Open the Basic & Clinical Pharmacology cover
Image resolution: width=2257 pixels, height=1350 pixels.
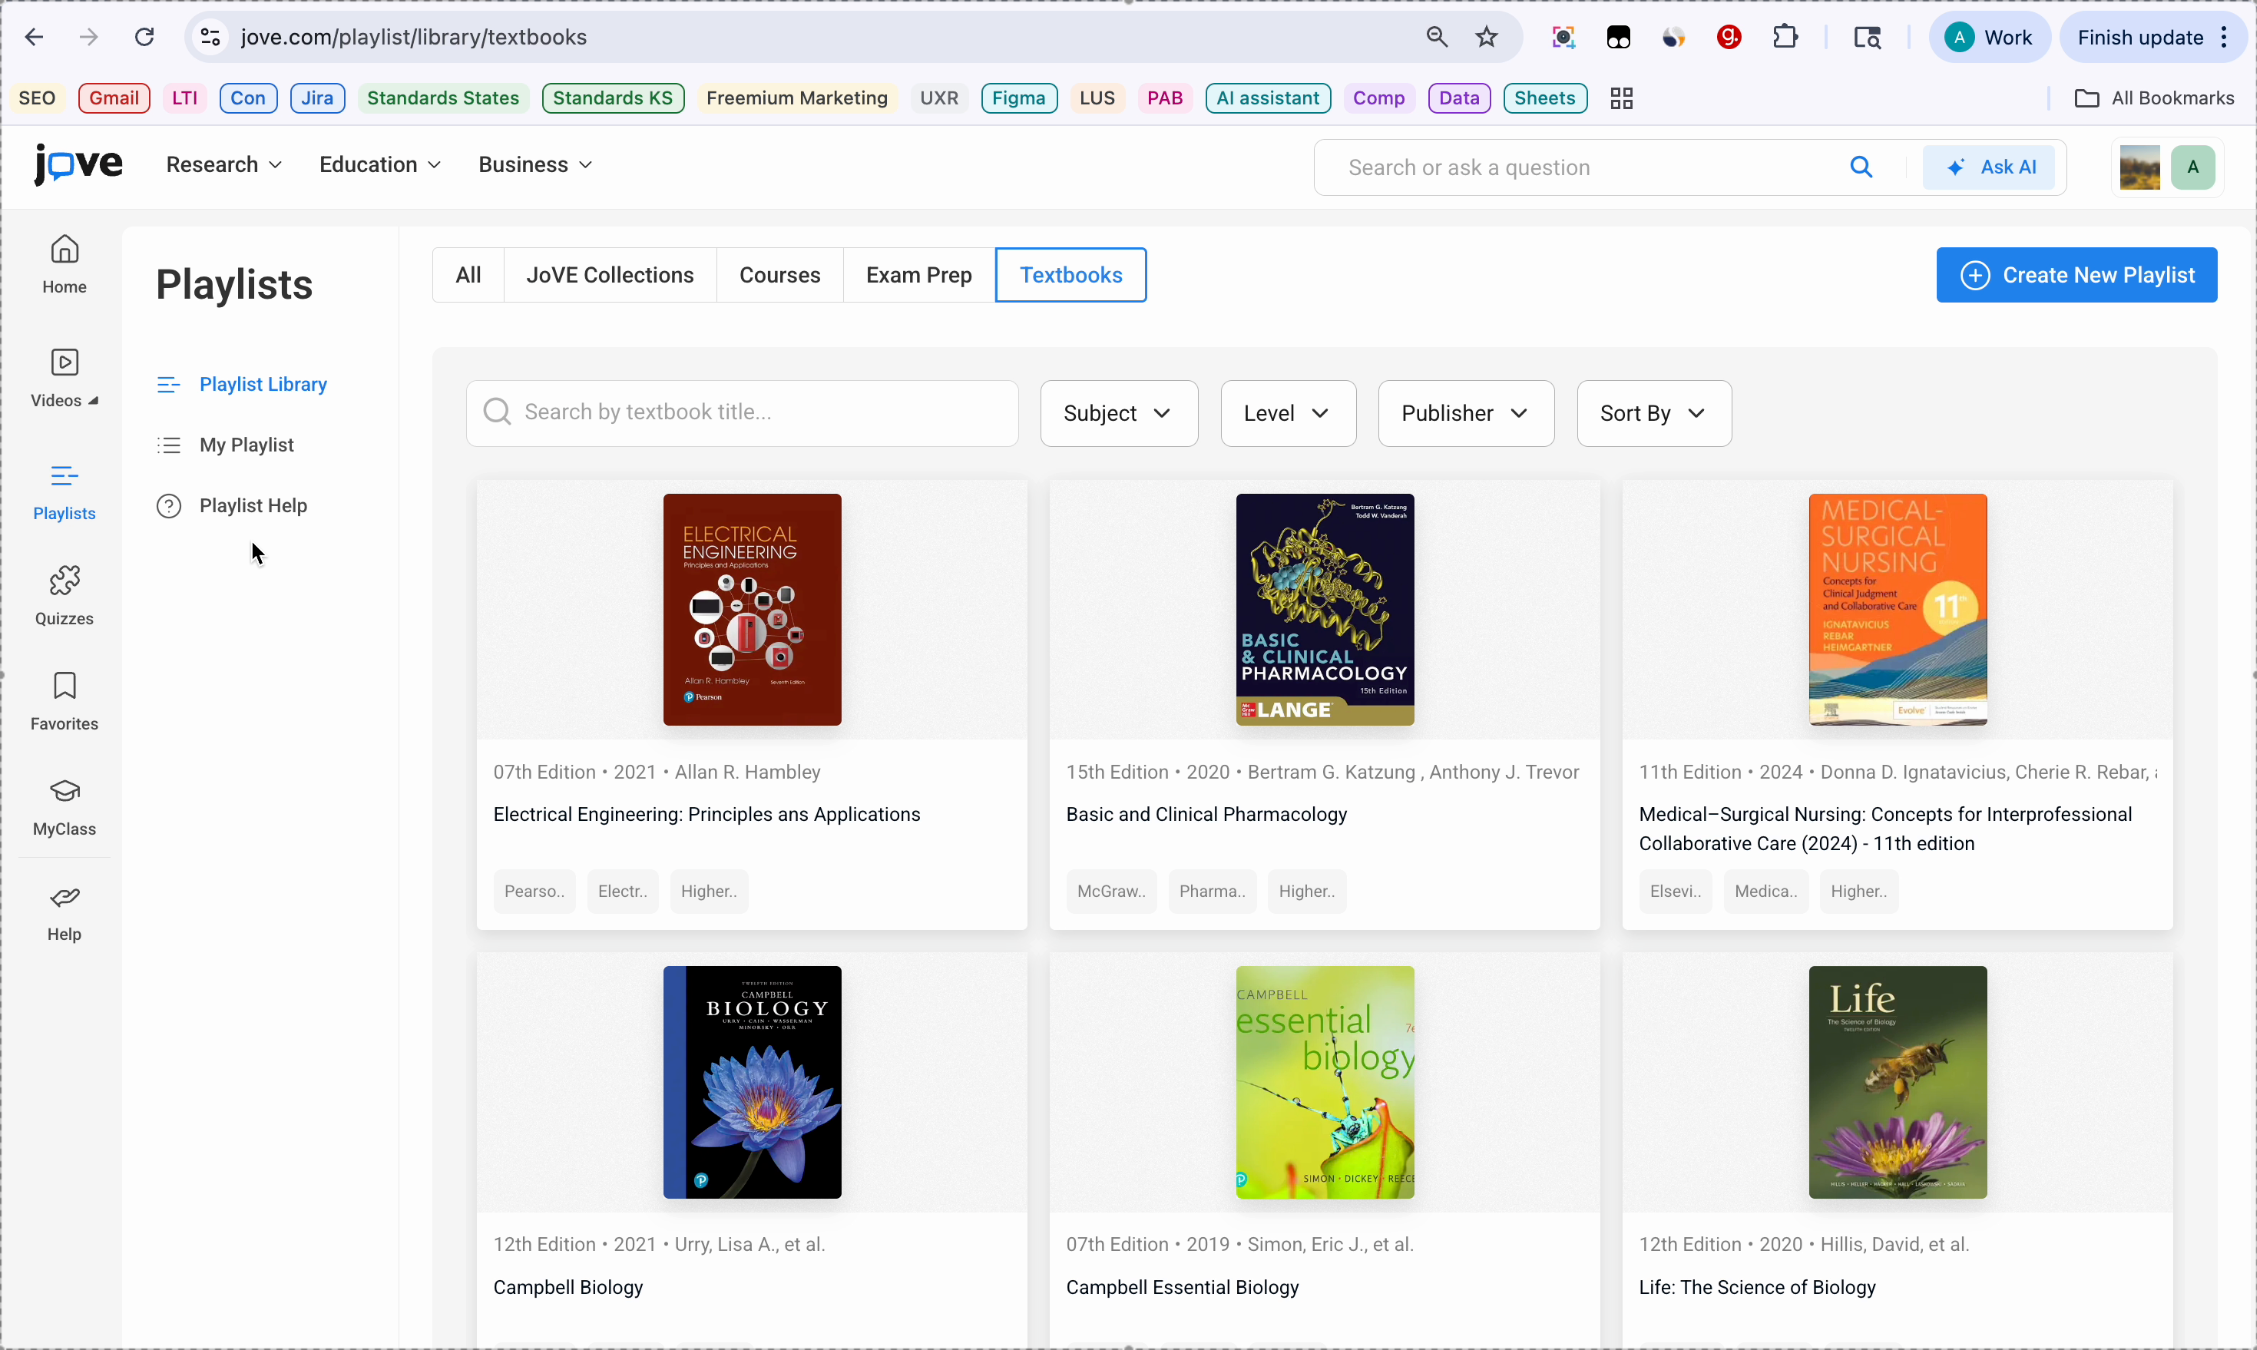[1325, 609]
